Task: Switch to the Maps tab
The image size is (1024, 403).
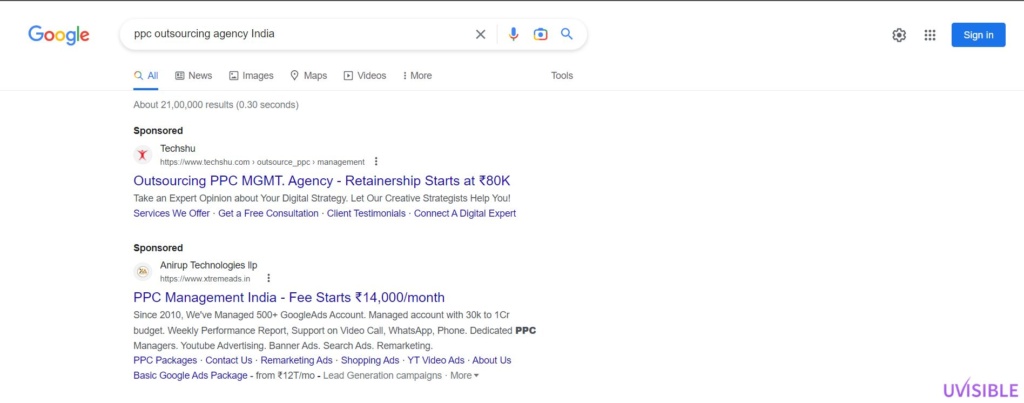Action: tap(308, 76)
